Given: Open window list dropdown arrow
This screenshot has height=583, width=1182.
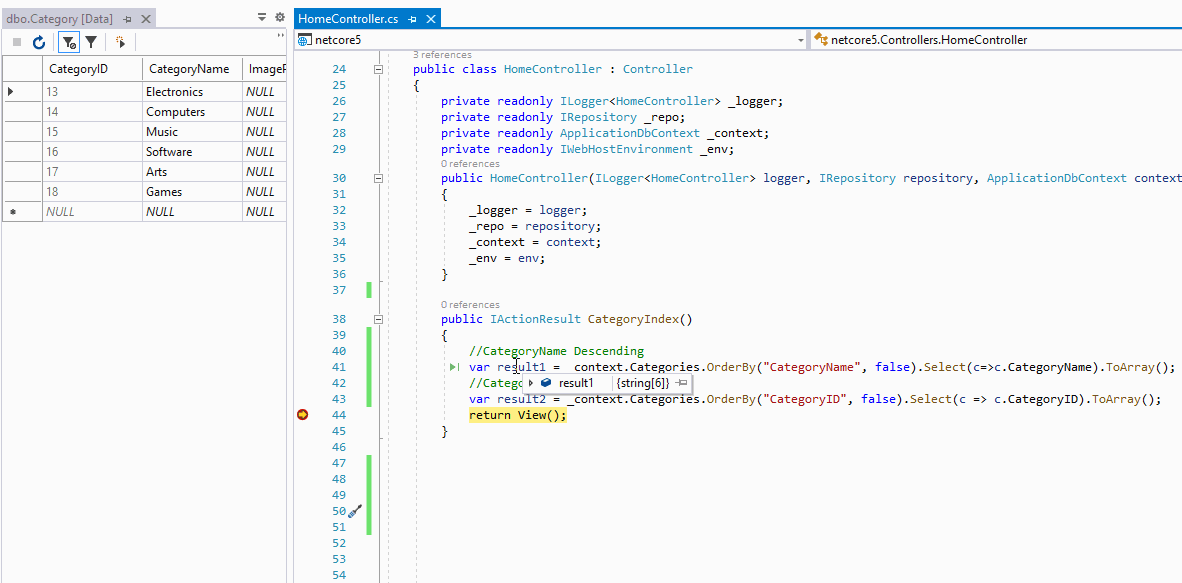Looking at the screenshot, I should pyautogui.click(x=262, y=16).
